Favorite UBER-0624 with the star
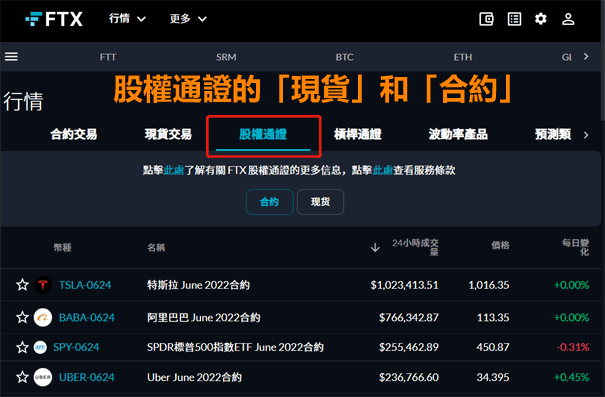This screenshot has height=397, width=605. click(22, 377)
